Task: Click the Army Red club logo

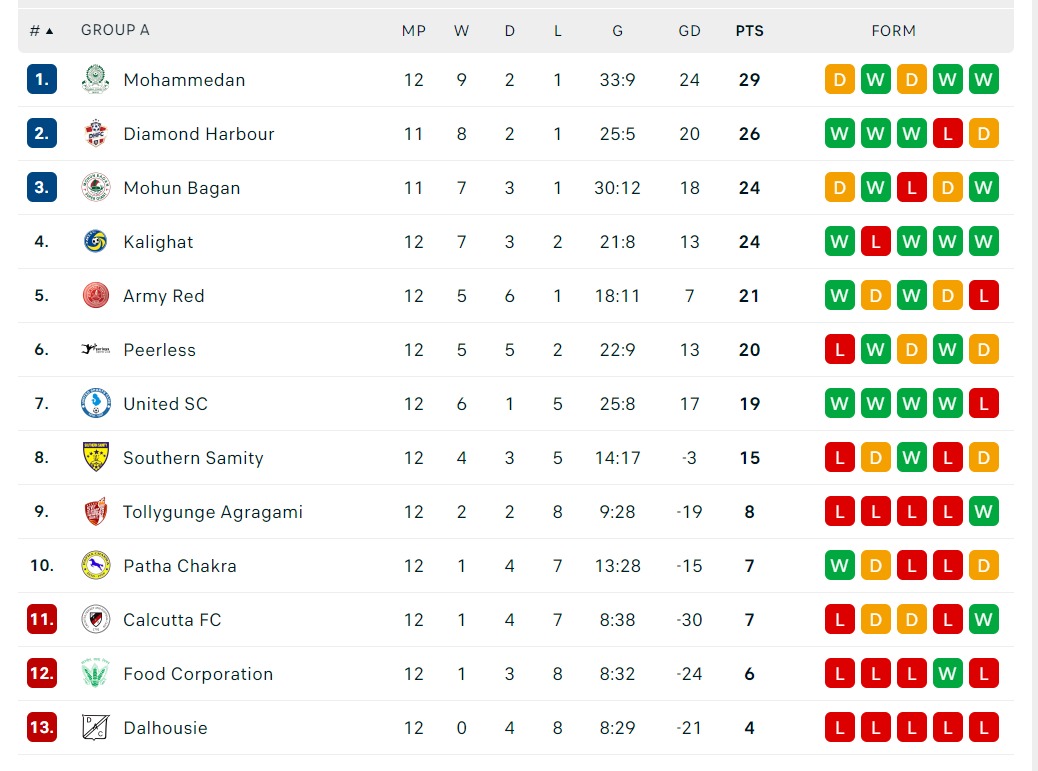Action: pos(96,296)
